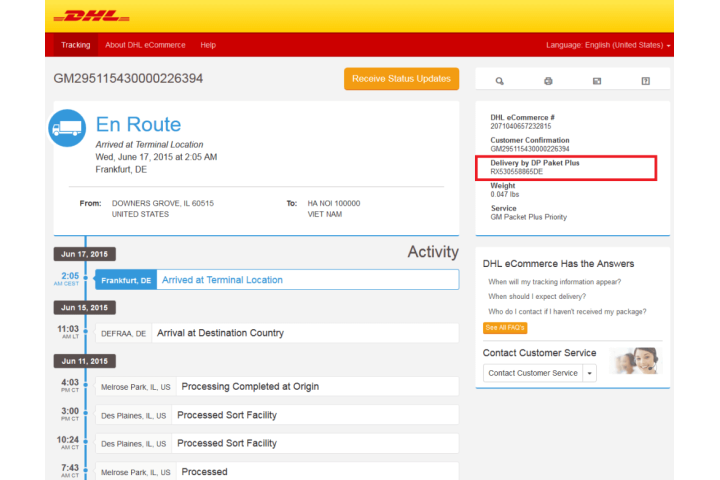Screen dimensions: 720x480
Task: Select tracking number GM295115430000226394 heading
Action: click(128, 79)
